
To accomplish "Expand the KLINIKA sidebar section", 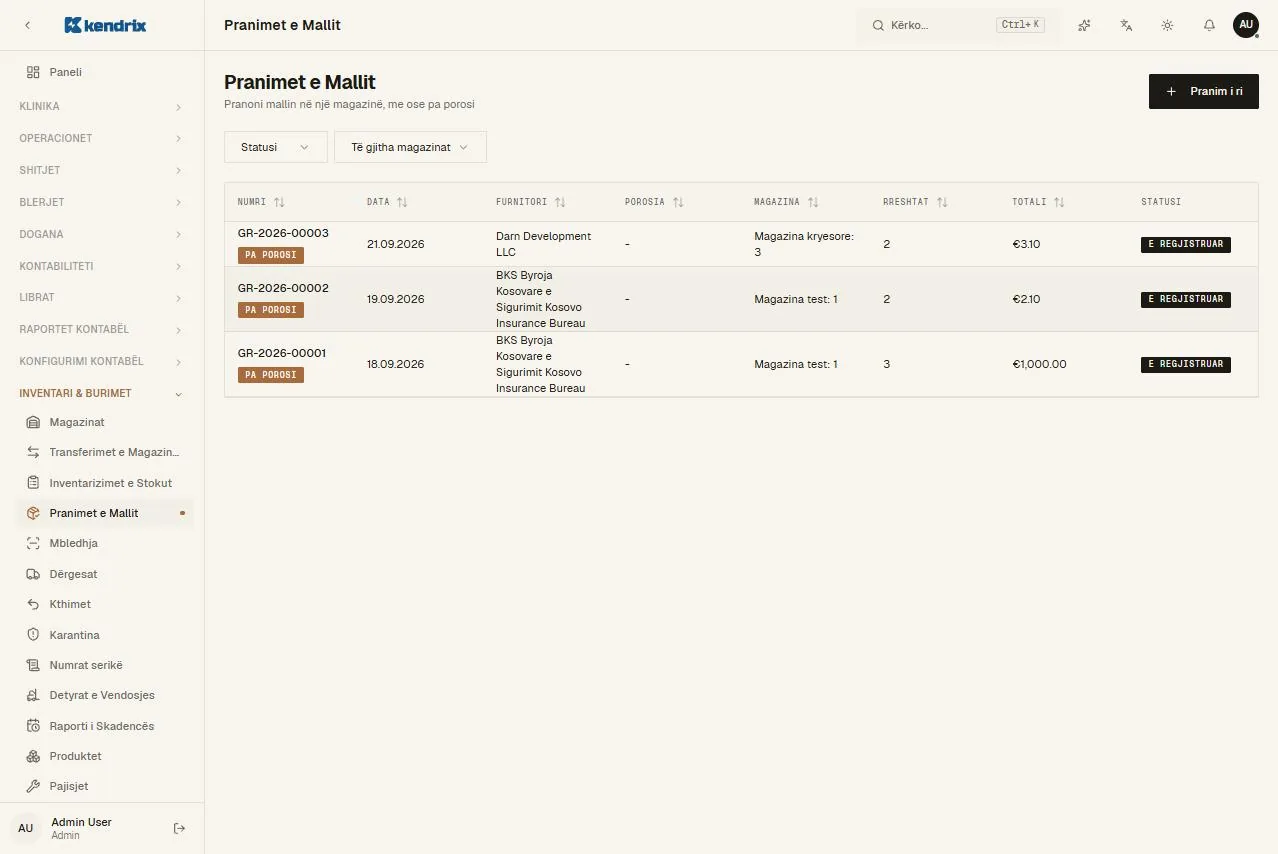I will click(101, 106).
